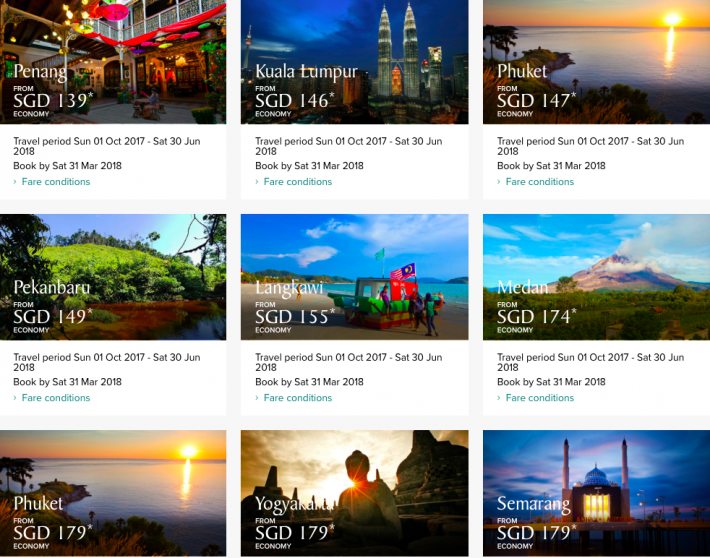This screenshot has width=710, height=558.
Task: Select the Phuket SGD 179 fare card
Action: 113,494
